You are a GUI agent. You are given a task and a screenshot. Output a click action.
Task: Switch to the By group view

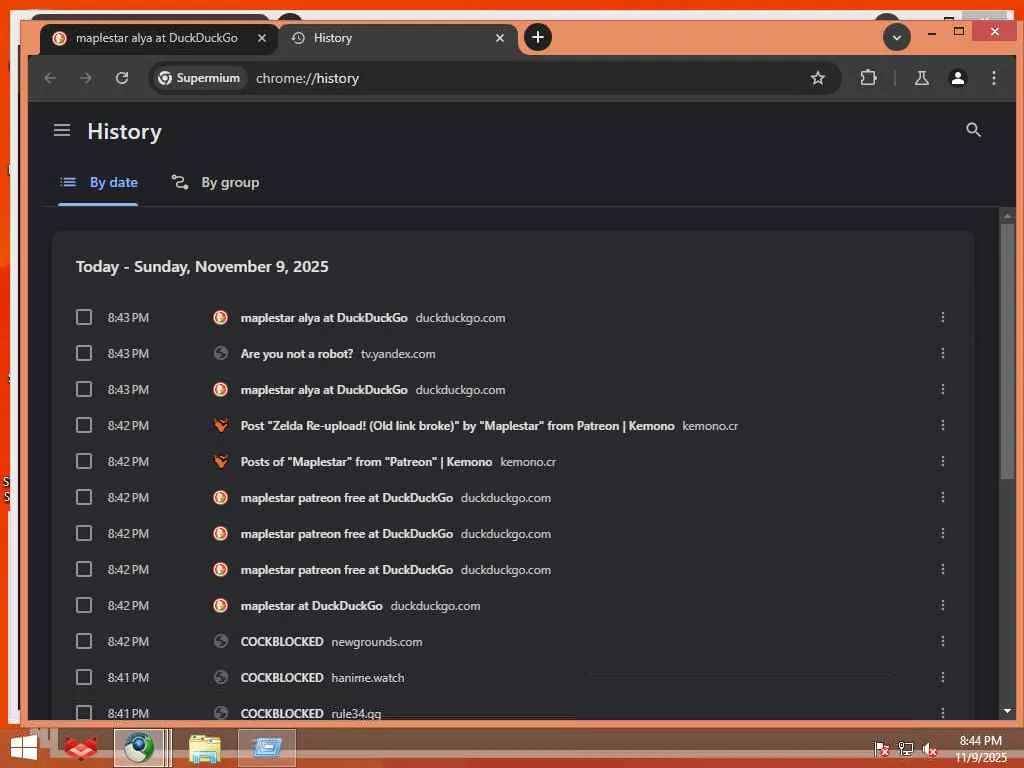[216, 182]
